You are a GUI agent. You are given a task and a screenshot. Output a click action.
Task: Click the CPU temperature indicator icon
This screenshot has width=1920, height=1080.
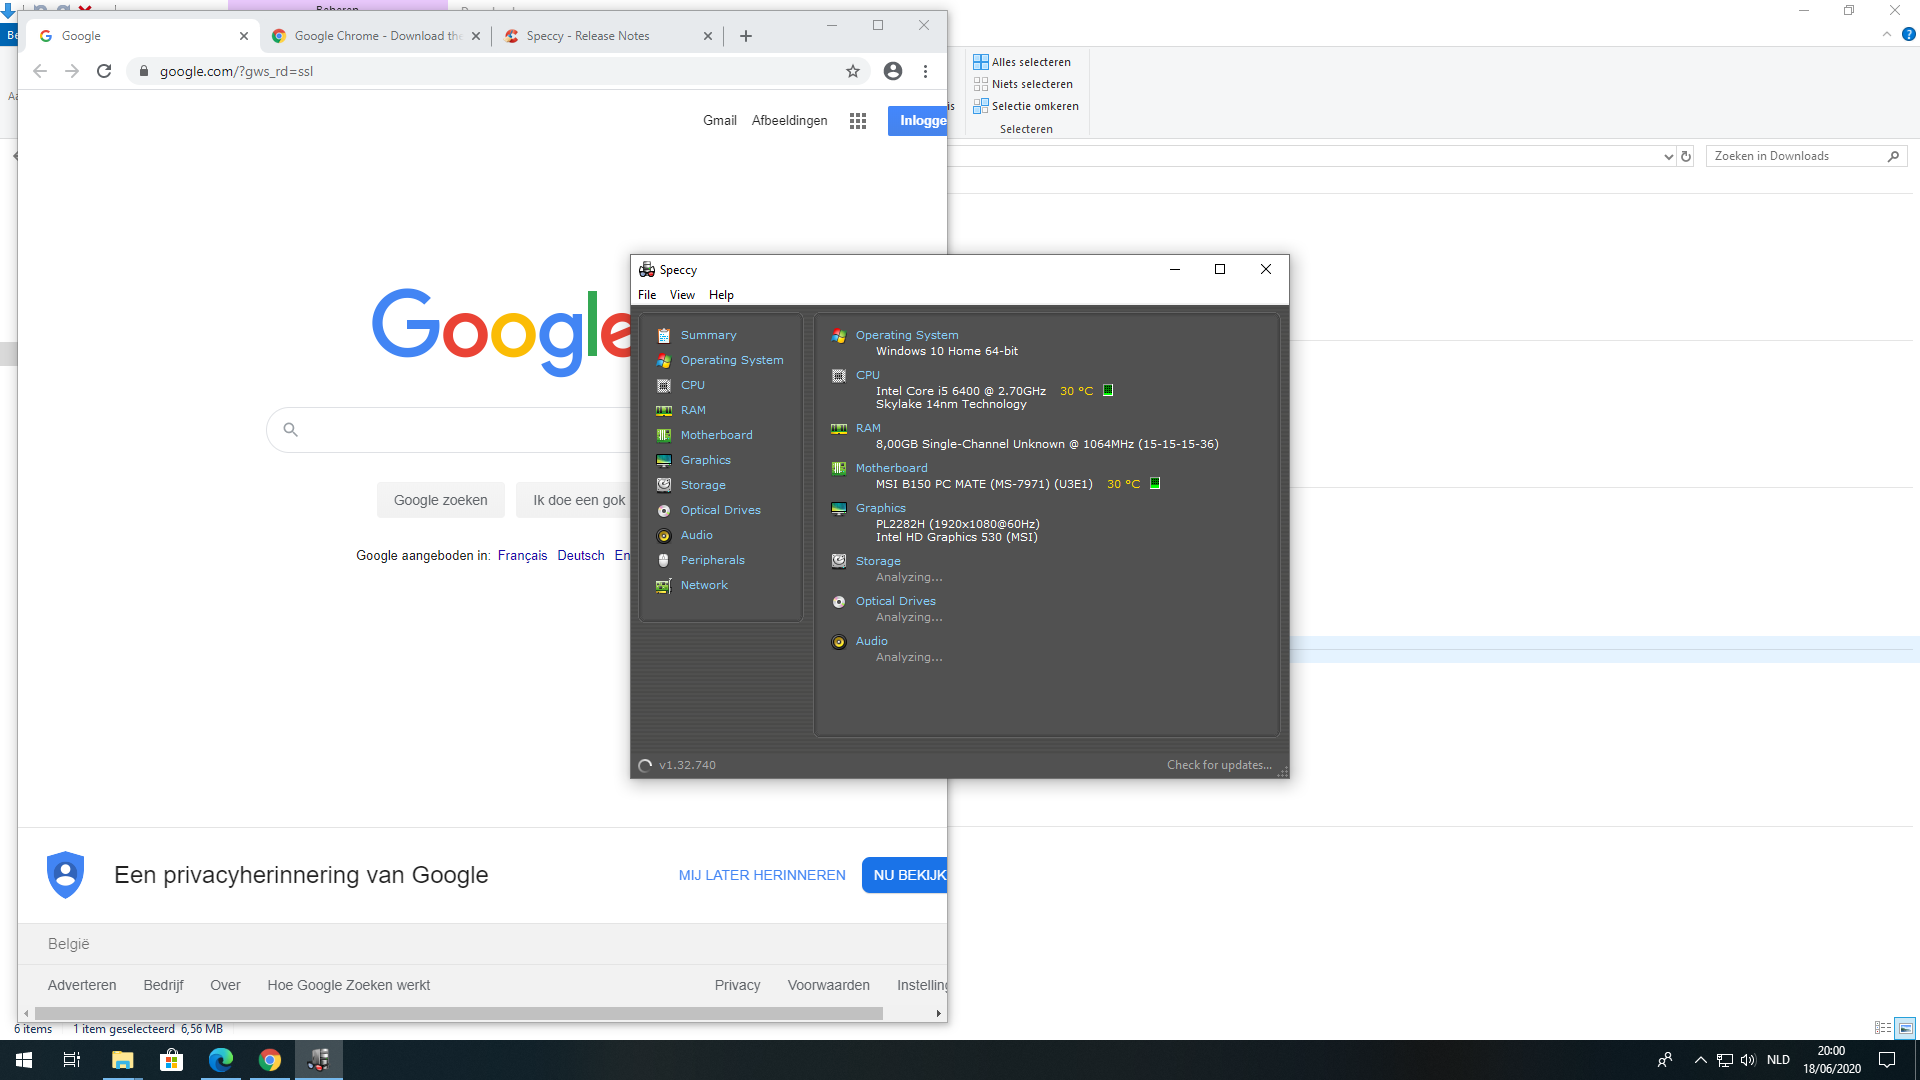point(1108,390)
